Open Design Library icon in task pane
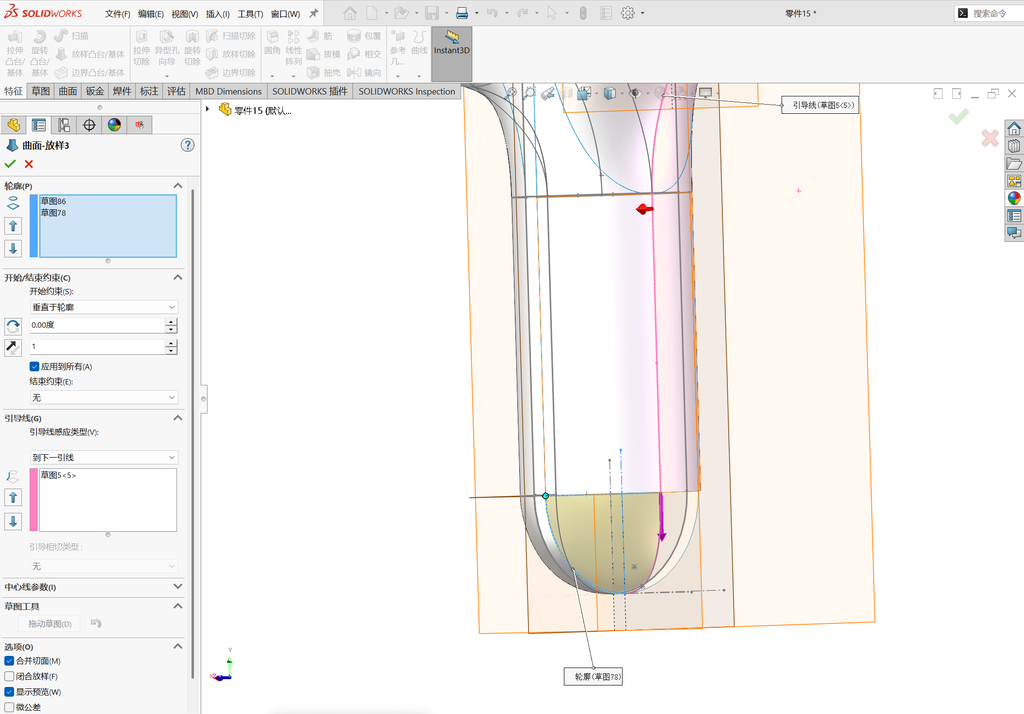Image resolution: width=1024 pixels, height=714 pixels. (x=1014, y=146)
